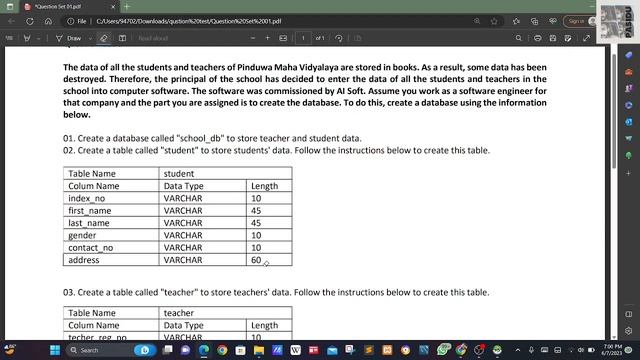The width and height of the screenshot is (640, 360).
Task: Show hidden system tray icons
Action: coord(518,350)
